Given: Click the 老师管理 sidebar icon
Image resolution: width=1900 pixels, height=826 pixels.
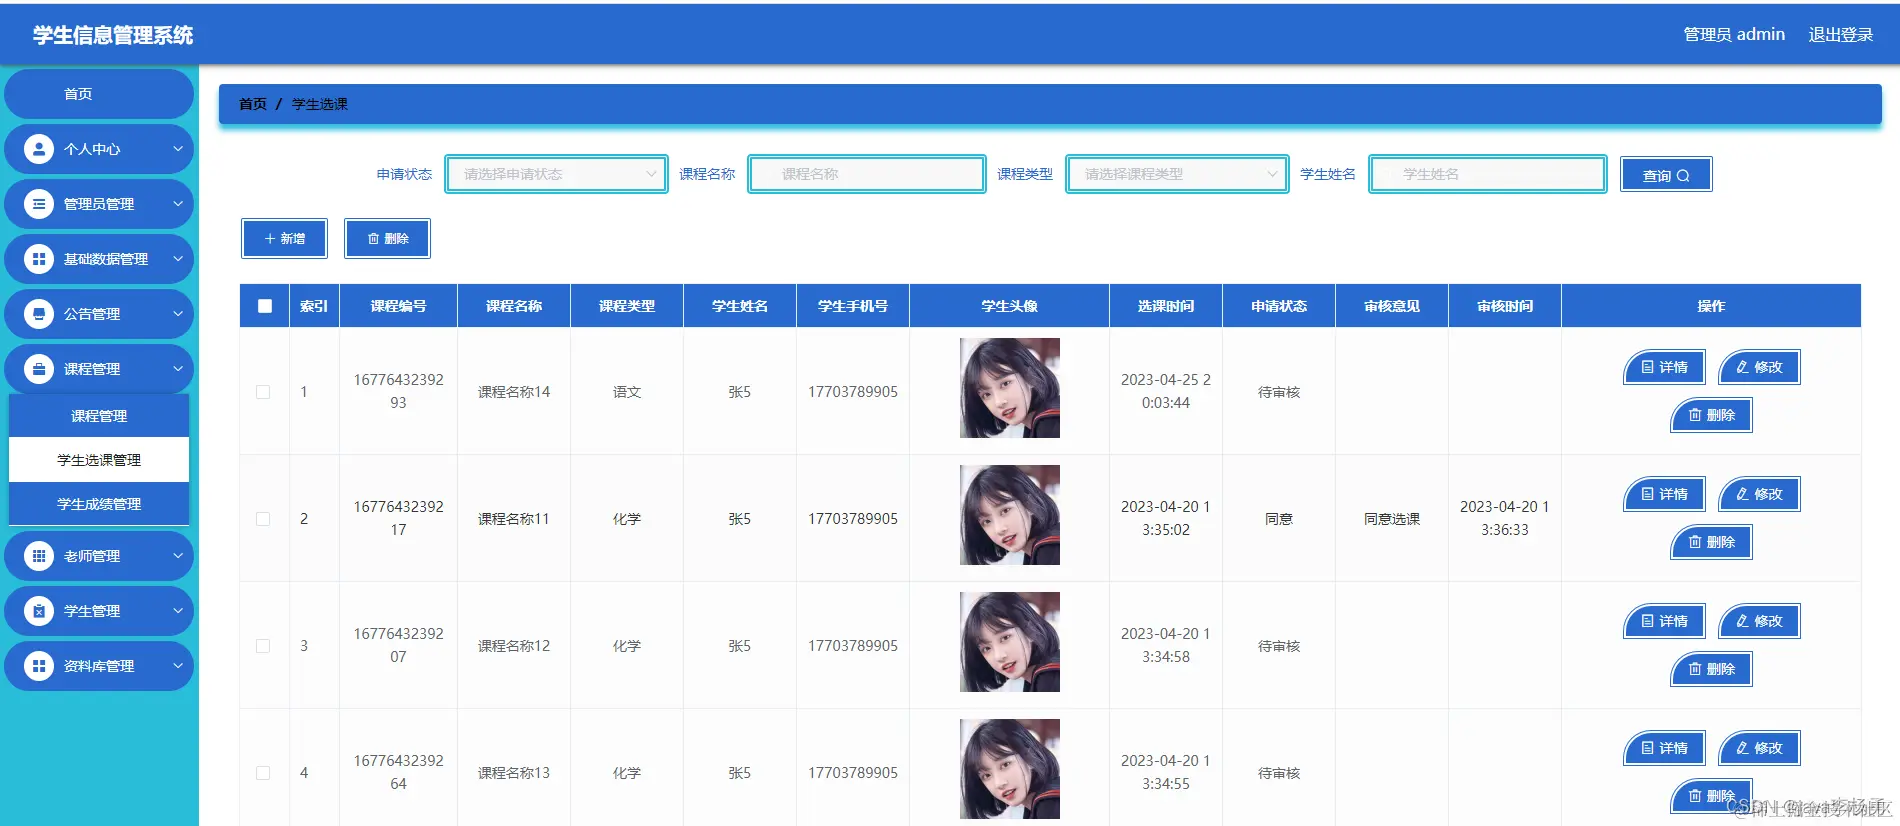Looking at the screenshot, I should click(x=39, y=556).
